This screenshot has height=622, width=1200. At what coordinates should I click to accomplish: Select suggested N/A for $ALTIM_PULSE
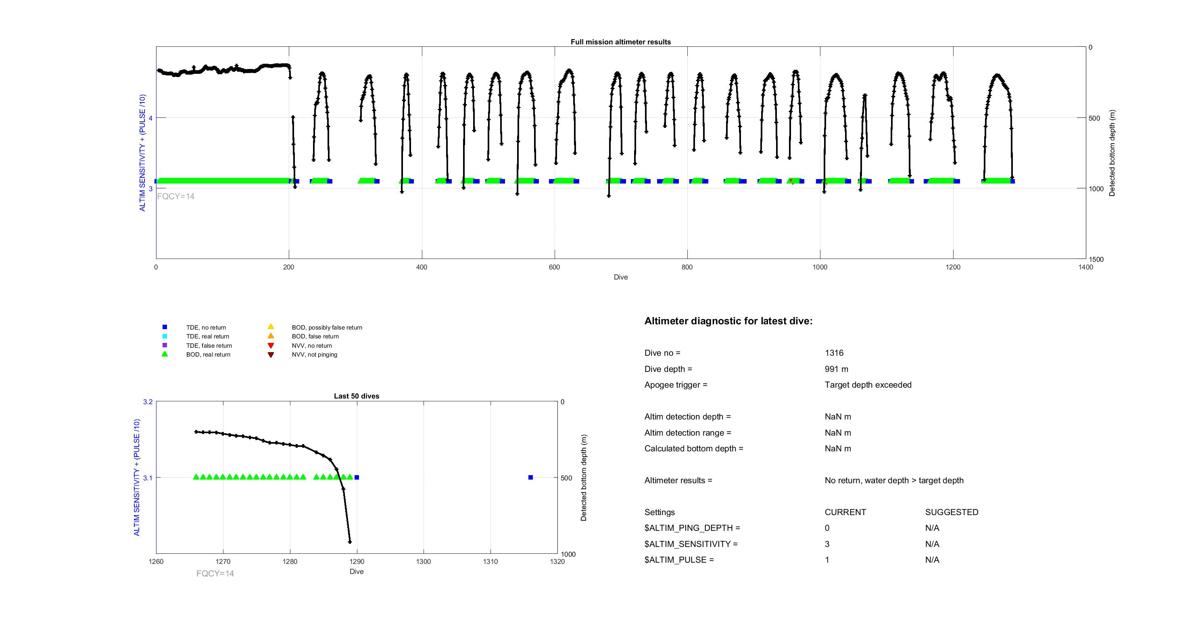(x=932, y=560)
